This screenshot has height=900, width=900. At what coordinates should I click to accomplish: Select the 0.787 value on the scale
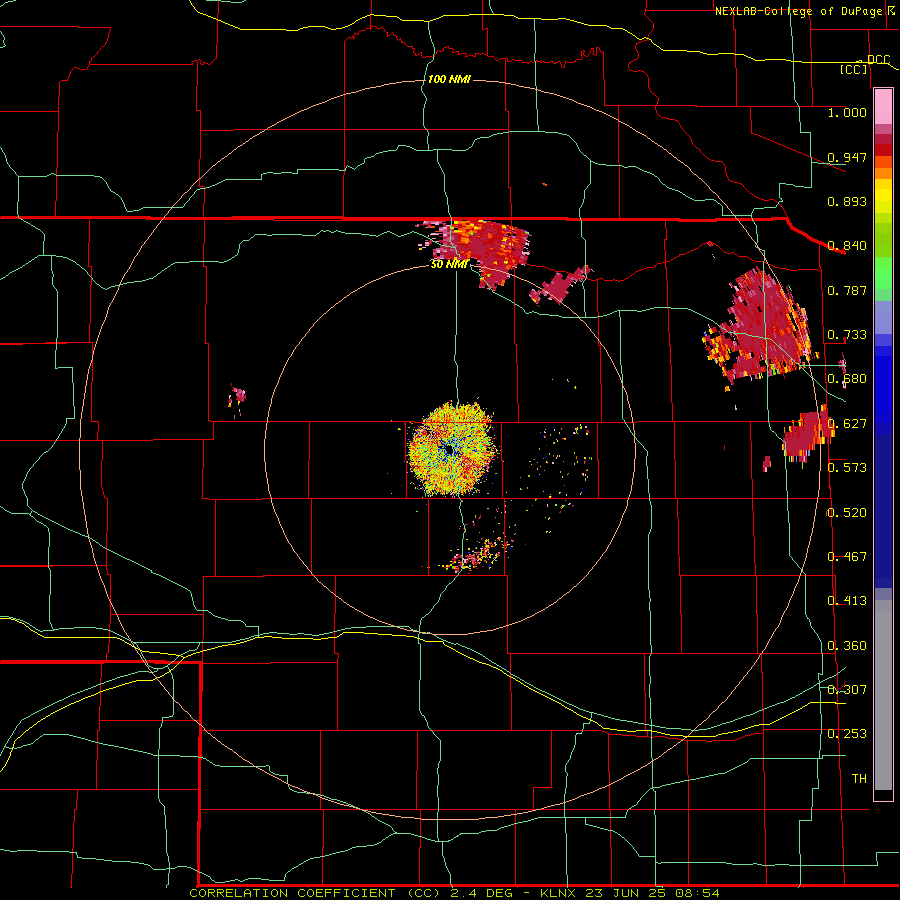pyautogui.click(x=847, y=290)
